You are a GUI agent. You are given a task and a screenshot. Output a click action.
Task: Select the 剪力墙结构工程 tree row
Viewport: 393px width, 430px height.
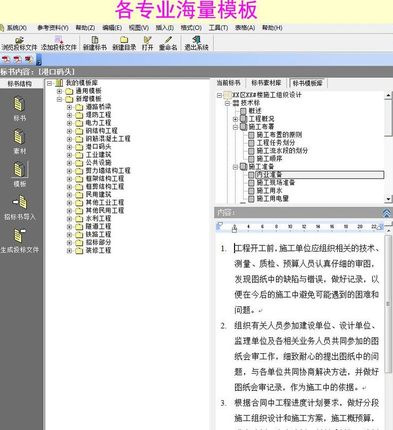(x=108, y=171)
